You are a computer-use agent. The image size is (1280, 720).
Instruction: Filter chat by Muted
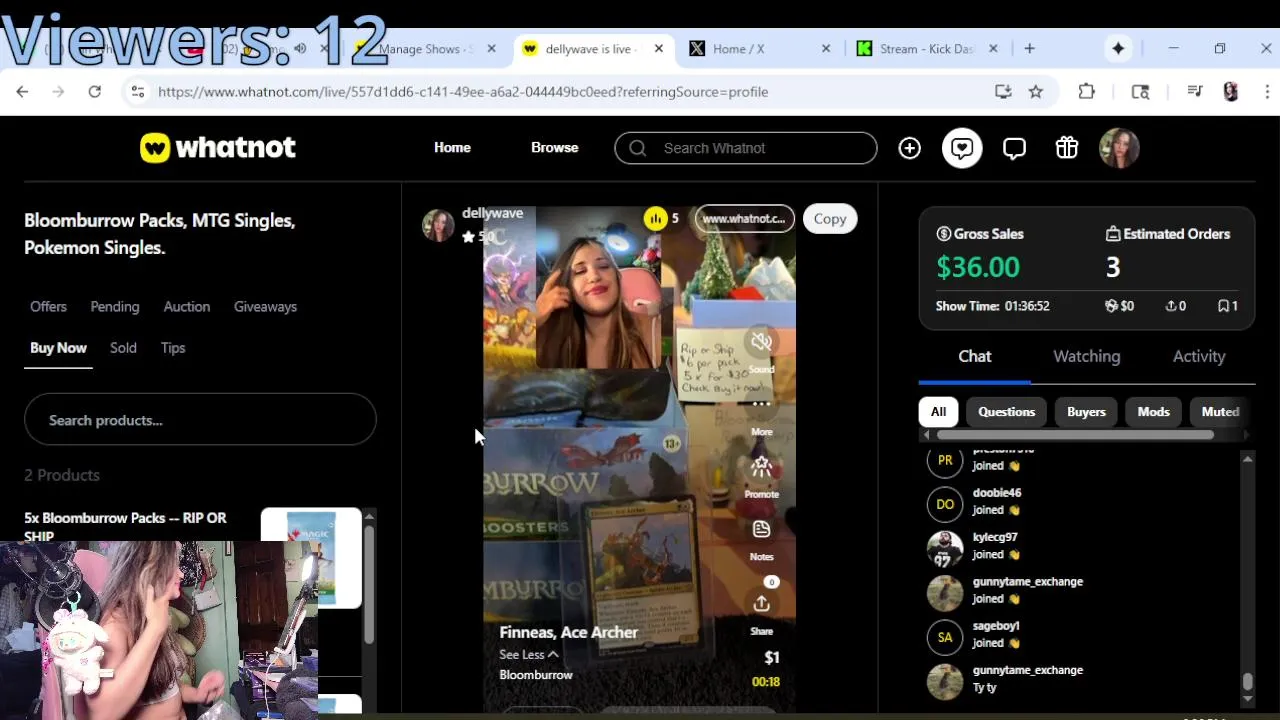coord(1220,412)
